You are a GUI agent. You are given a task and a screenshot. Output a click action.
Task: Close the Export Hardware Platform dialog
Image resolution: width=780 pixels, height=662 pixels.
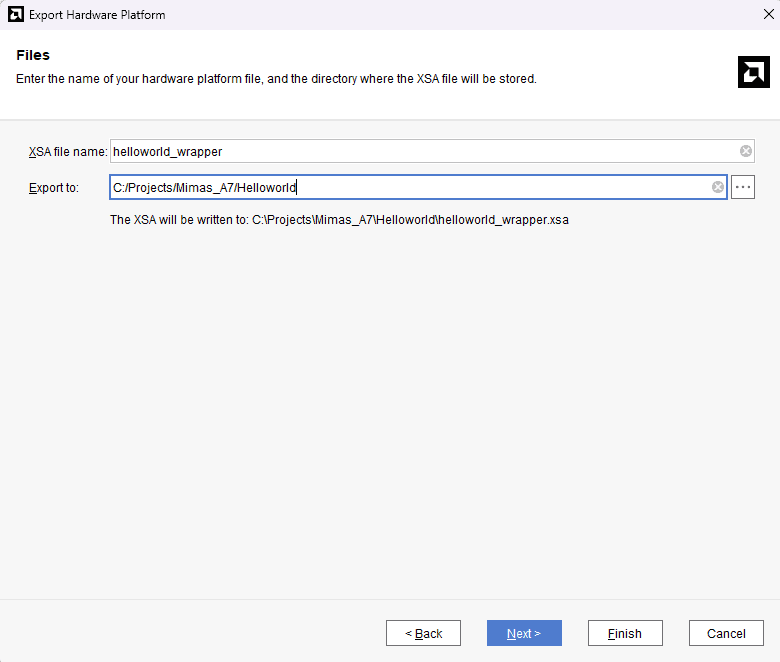tap(765, 15)
